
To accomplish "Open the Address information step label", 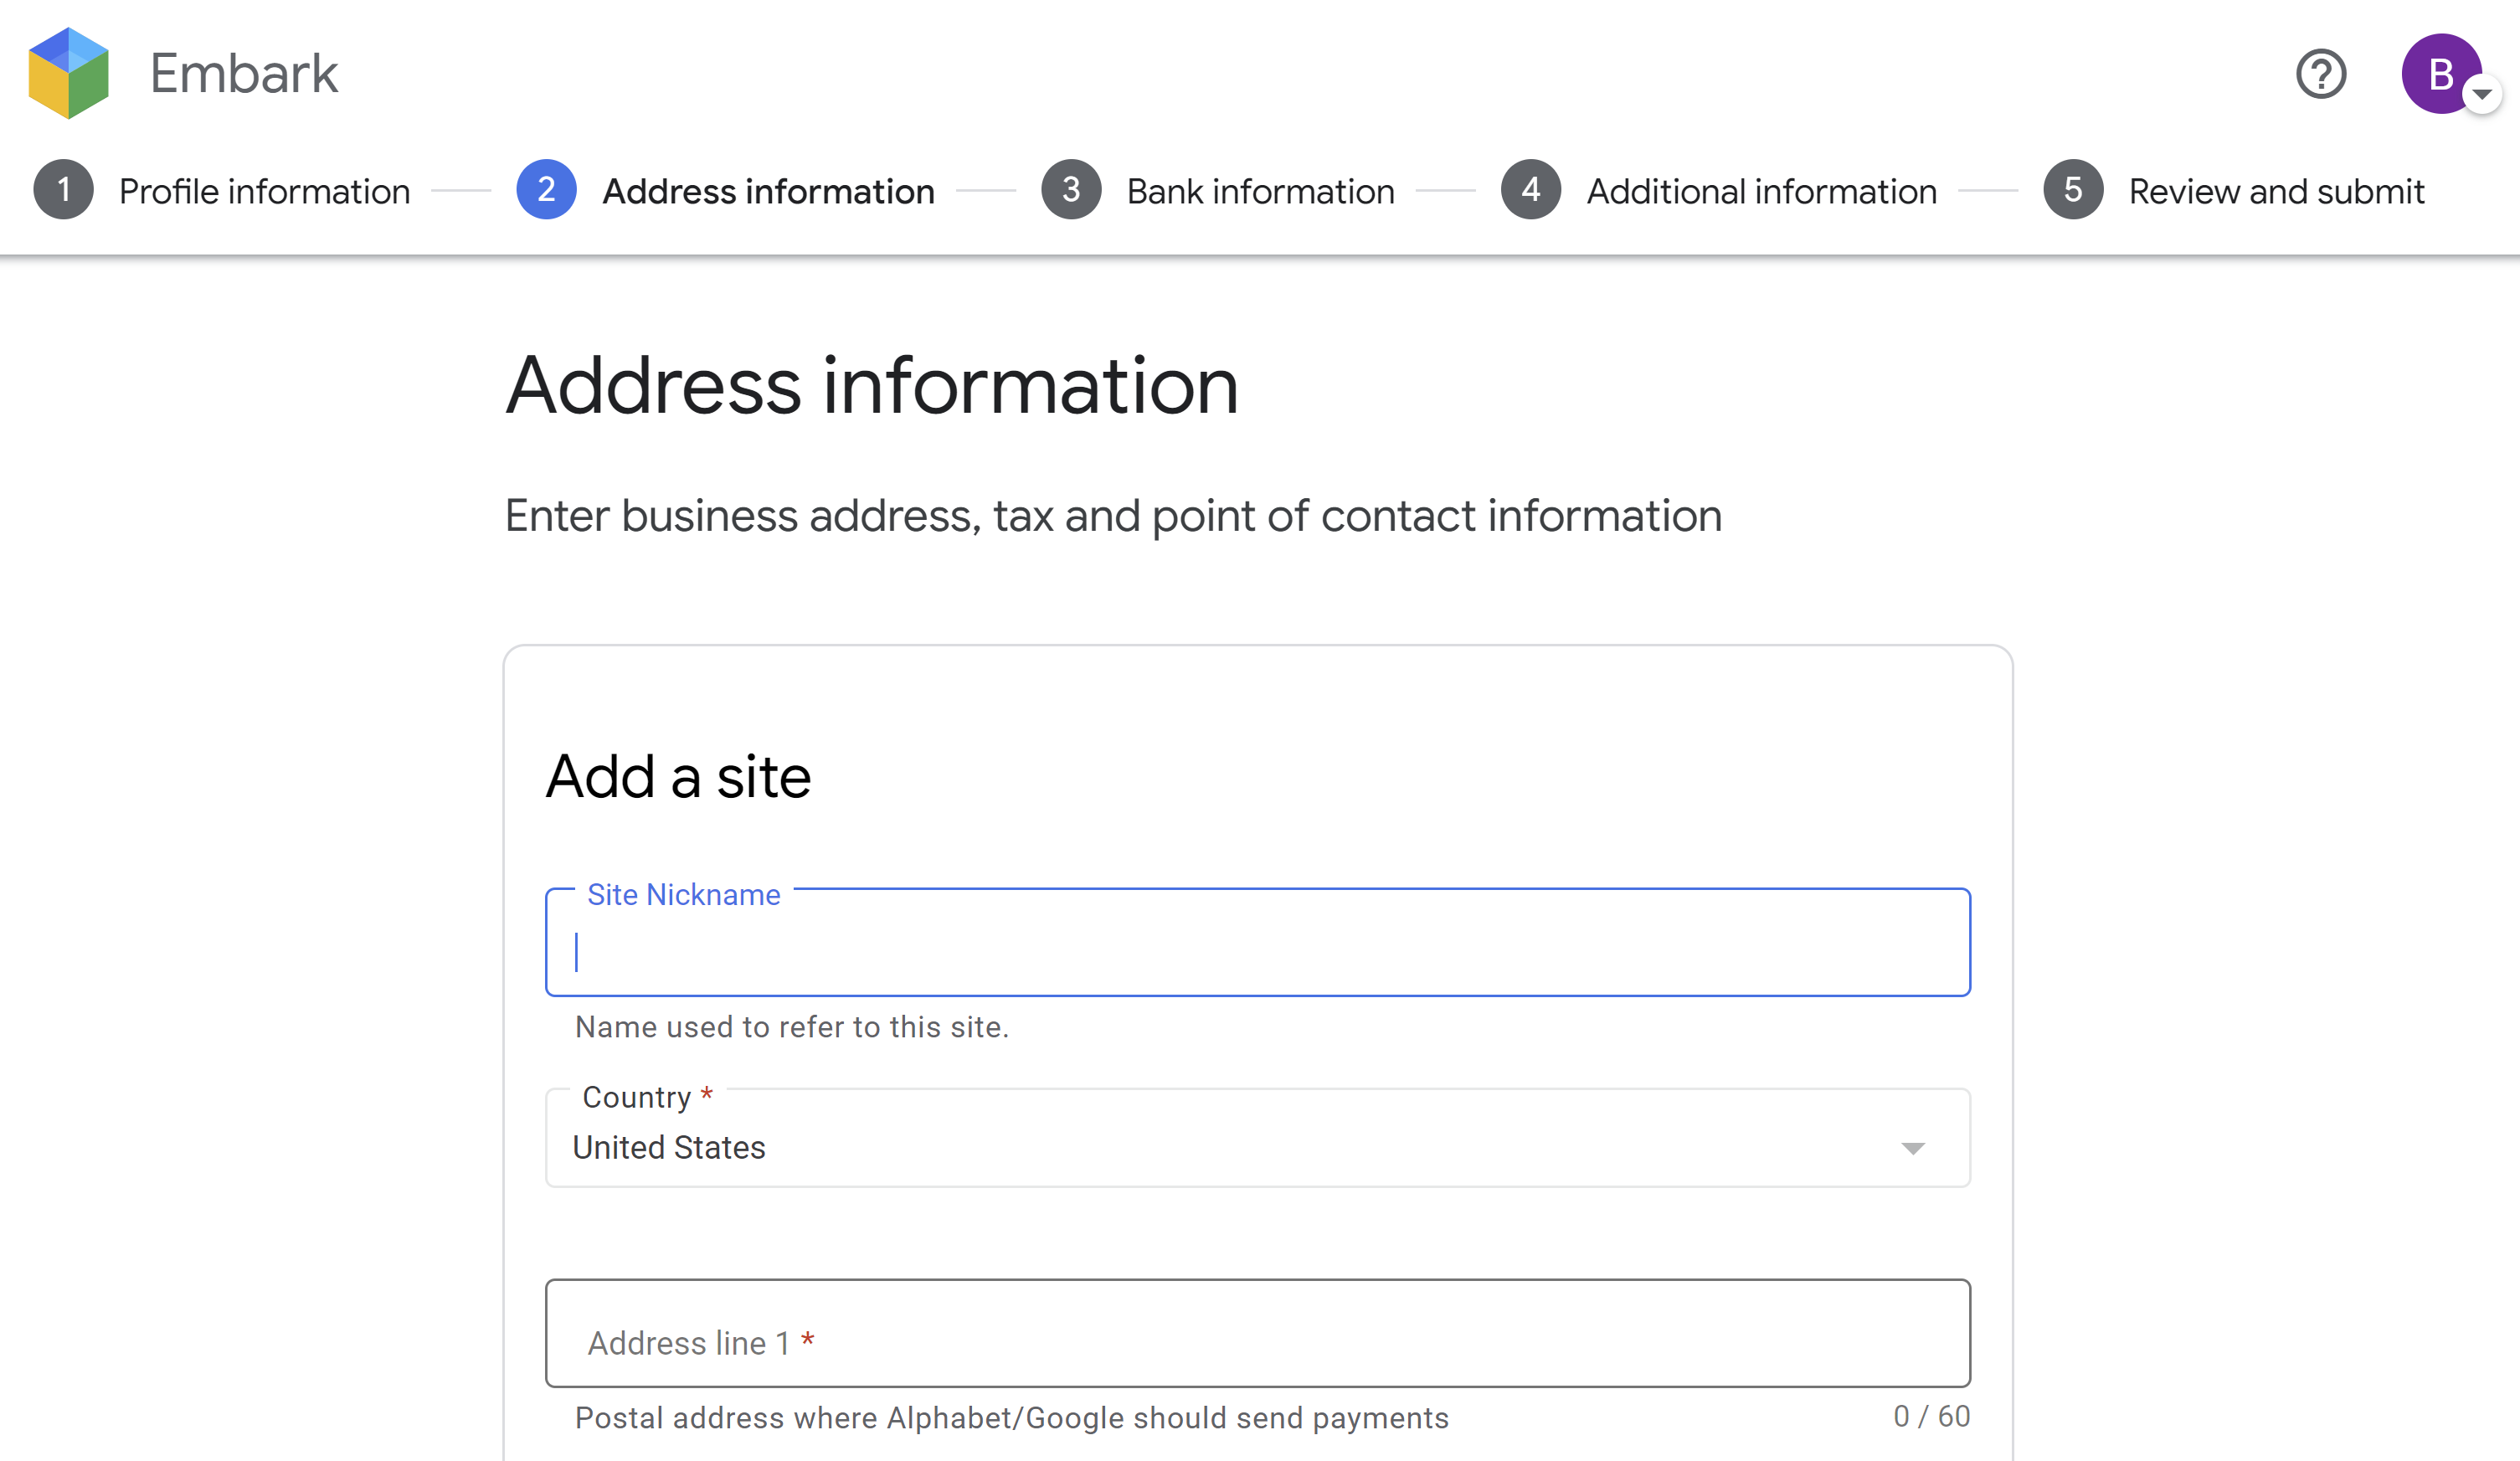I will tap(768, 191).
